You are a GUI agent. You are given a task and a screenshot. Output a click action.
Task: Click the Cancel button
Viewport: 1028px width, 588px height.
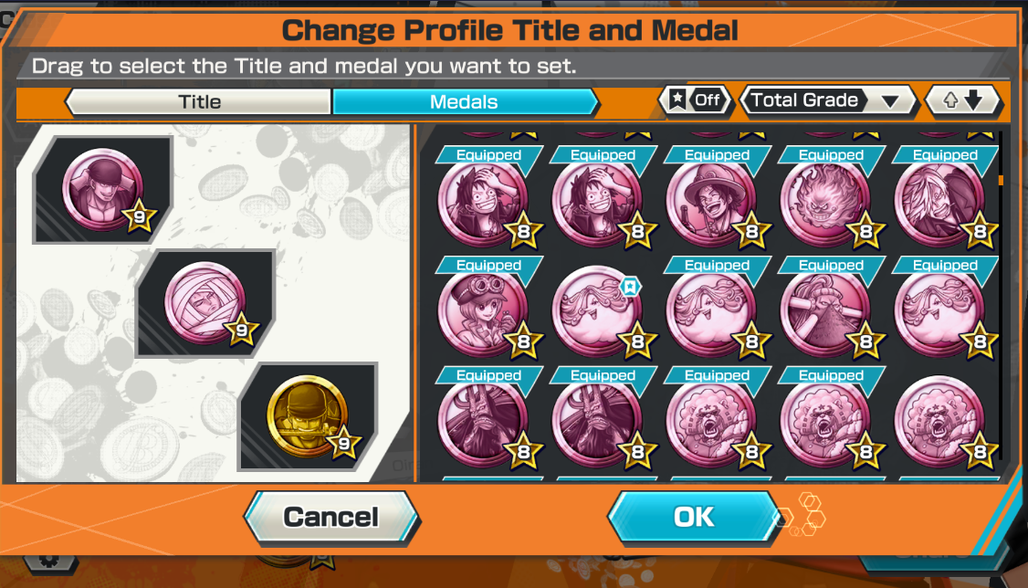[331, 517]
